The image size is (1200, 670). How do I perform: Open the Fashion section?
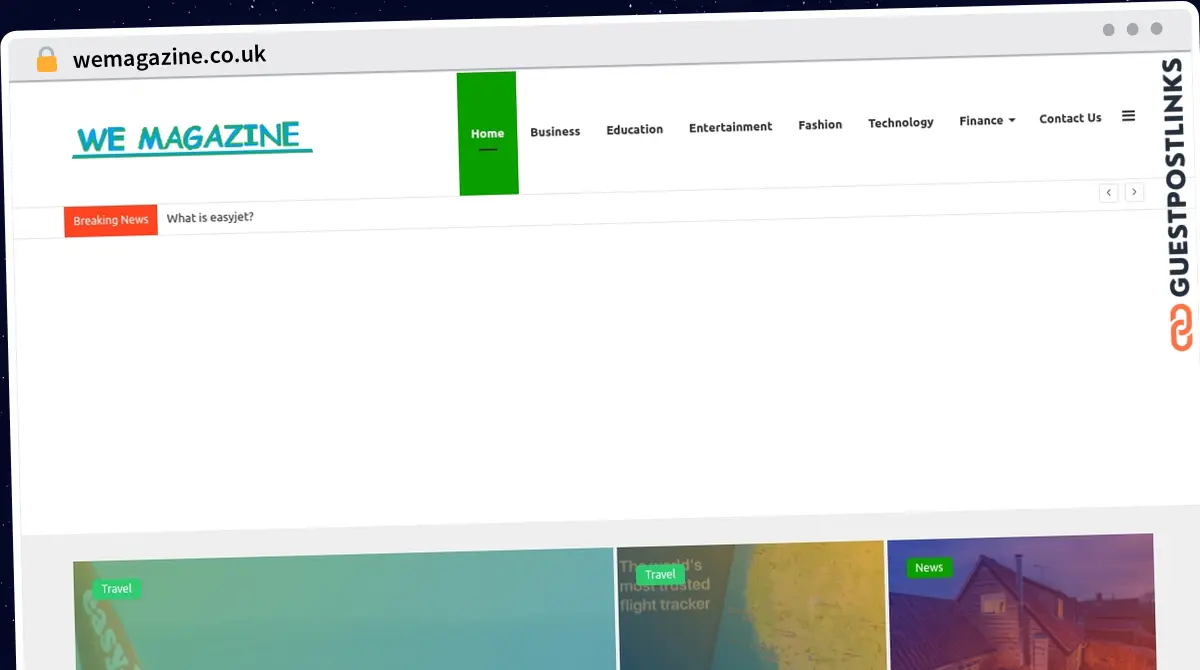tap(820, 125)
